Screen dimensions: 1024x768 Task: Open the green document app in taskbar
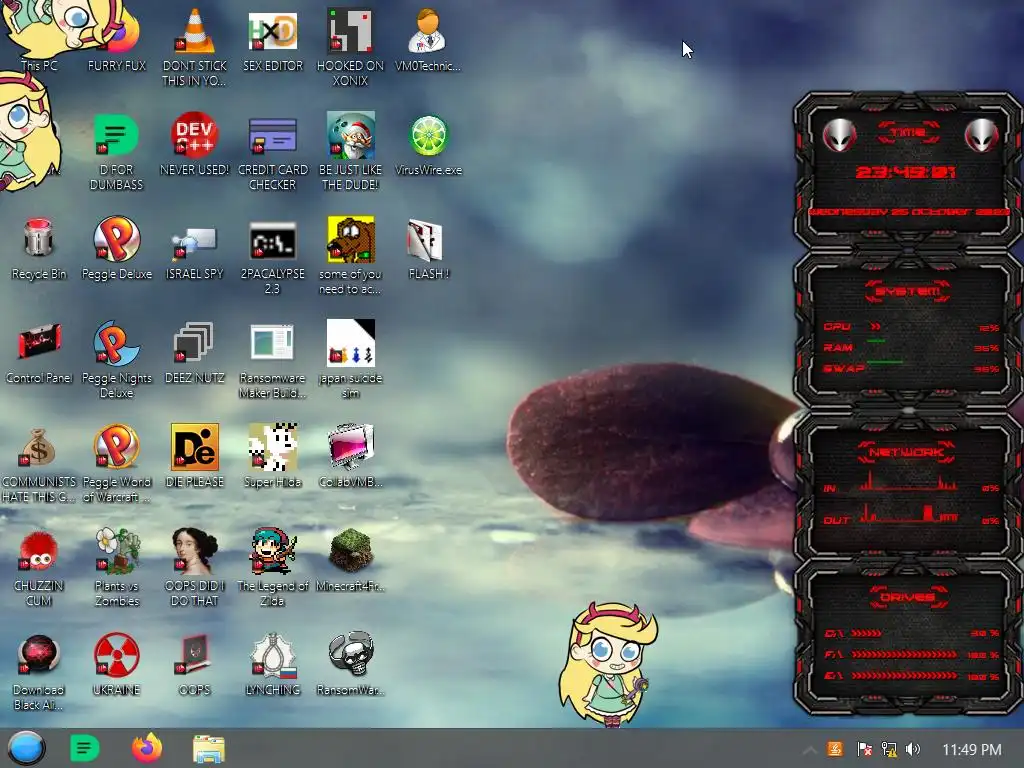click(x=84, y=748)
